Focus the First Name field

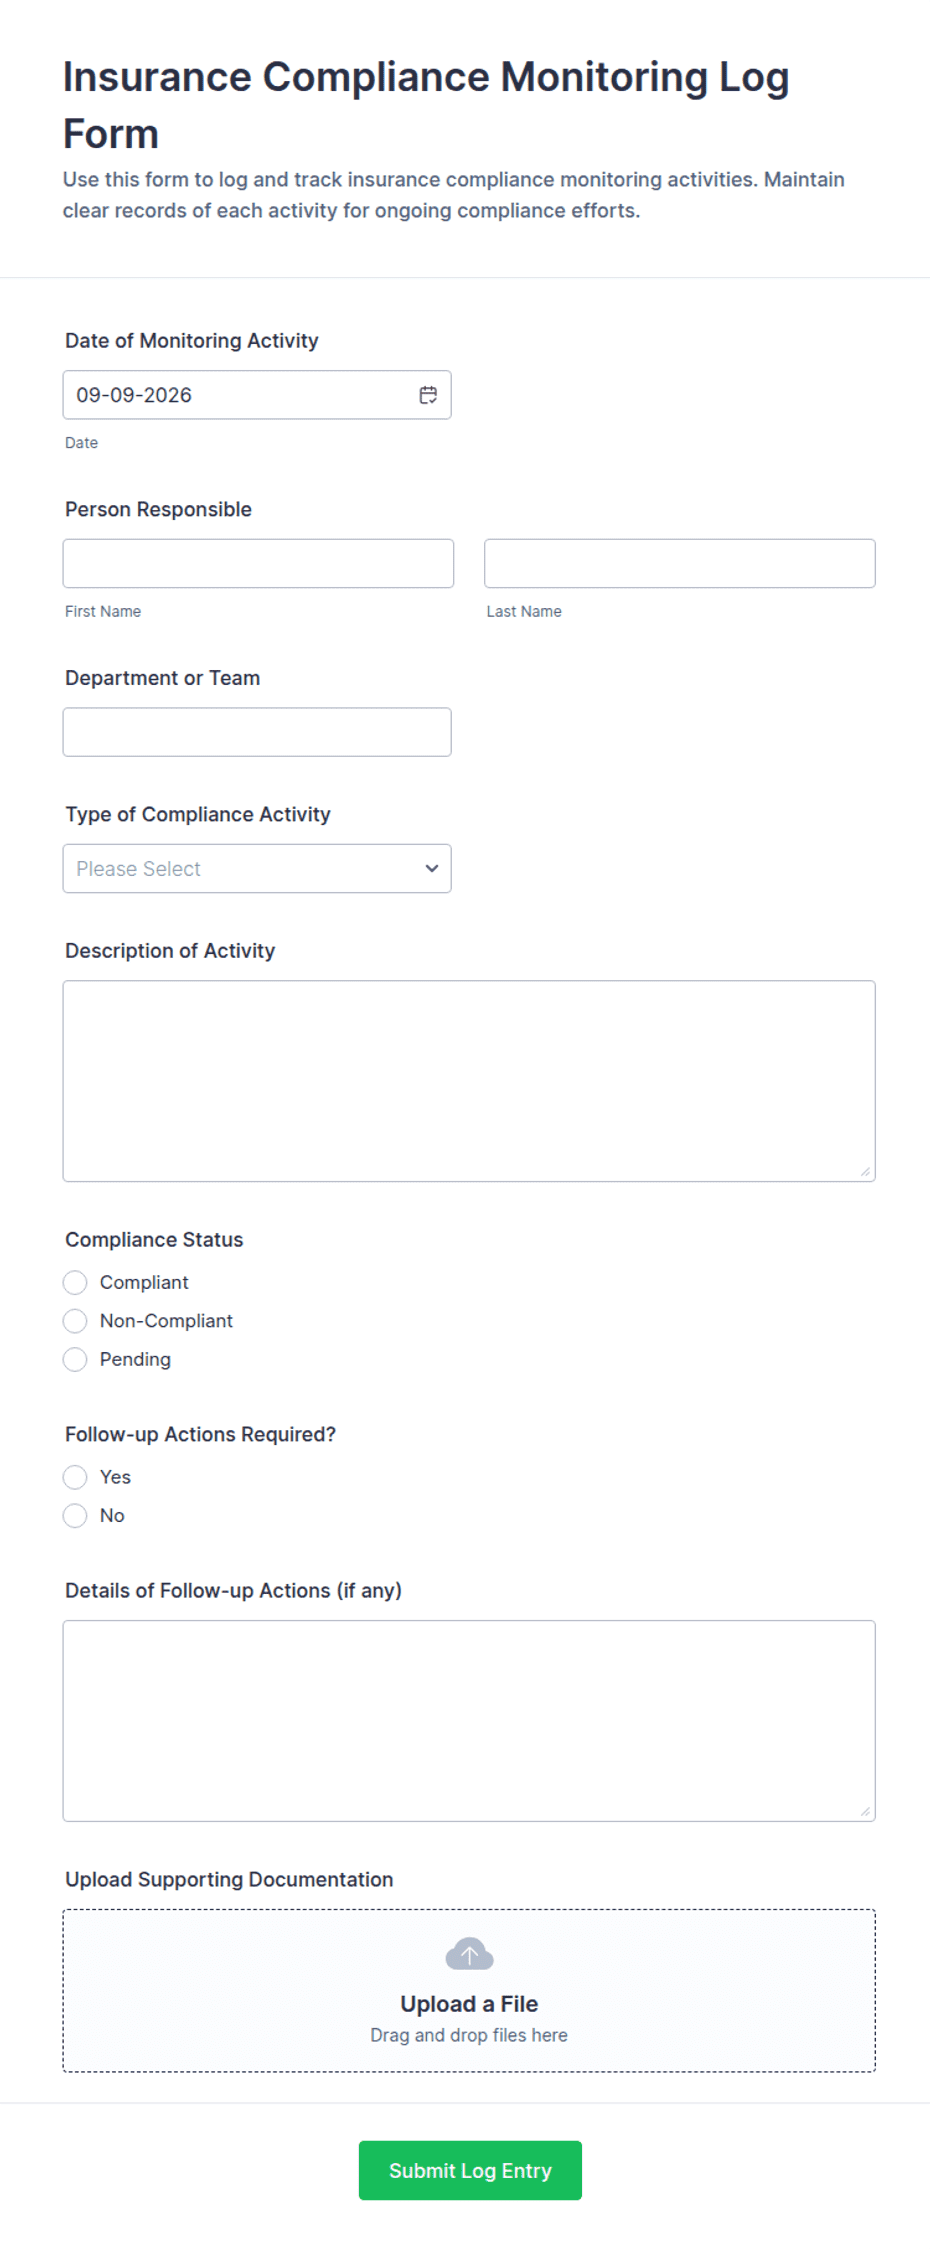[258, 563]
